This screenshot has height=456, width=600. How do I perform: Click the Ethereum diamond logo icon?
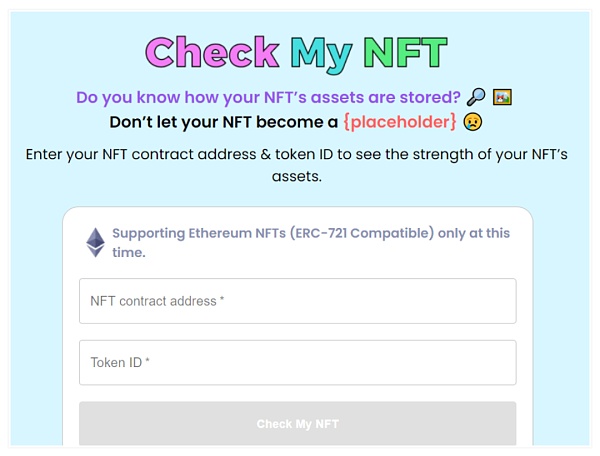95,242
